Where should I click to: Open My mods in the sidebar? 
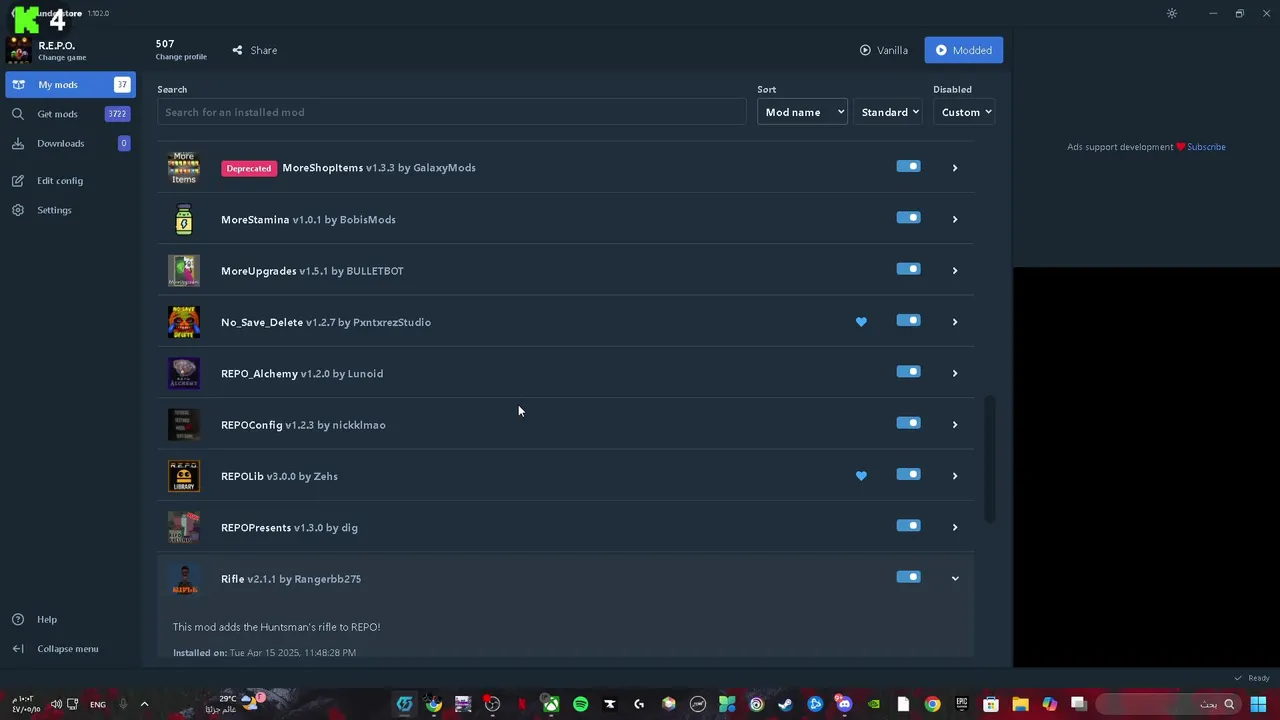[x=70, y=85]
